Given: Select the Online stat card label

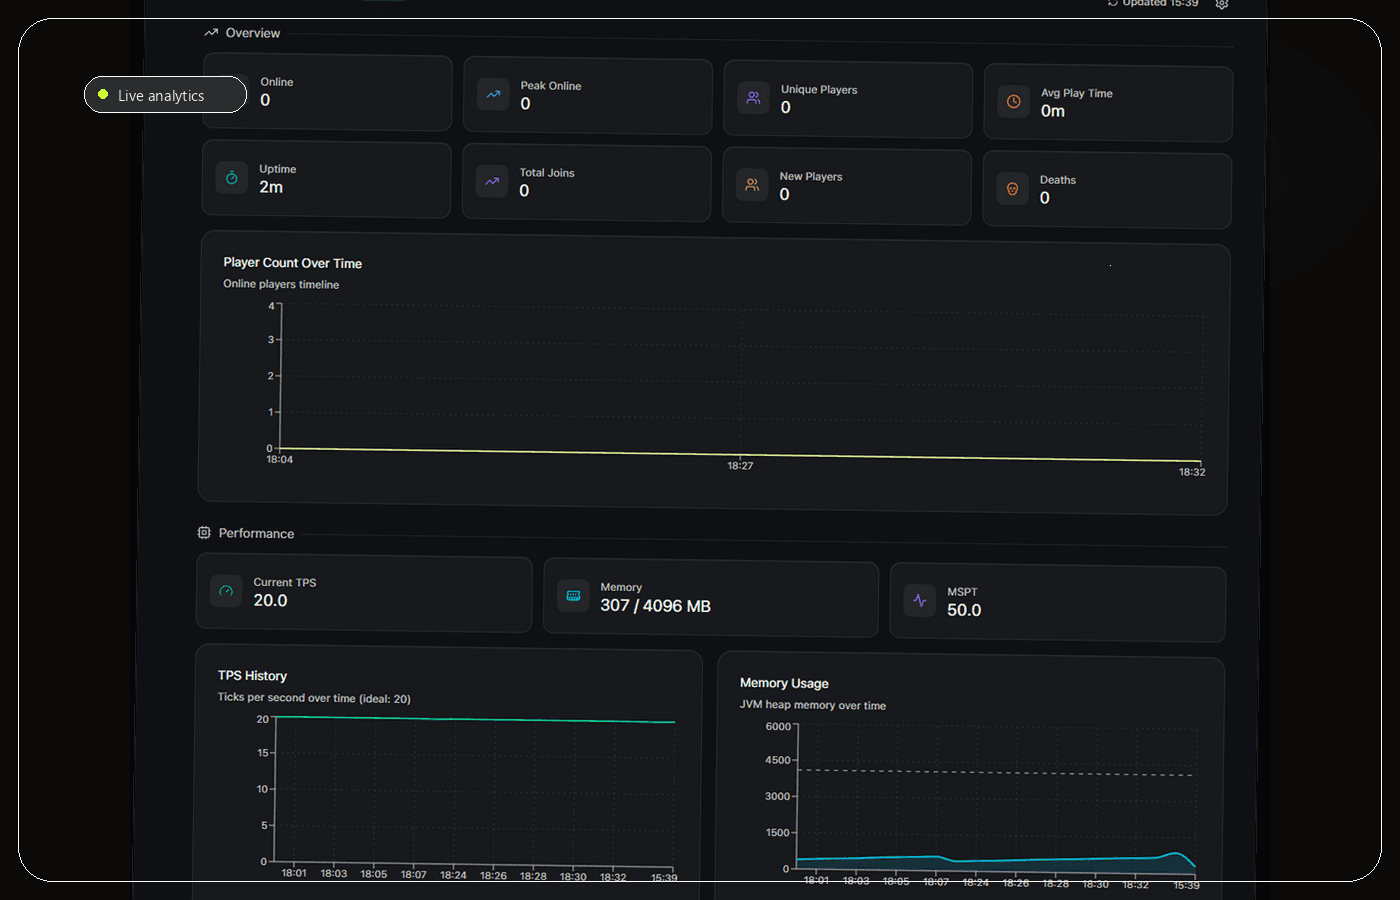Looking at the screenshot, I should [x=277, y=82].
